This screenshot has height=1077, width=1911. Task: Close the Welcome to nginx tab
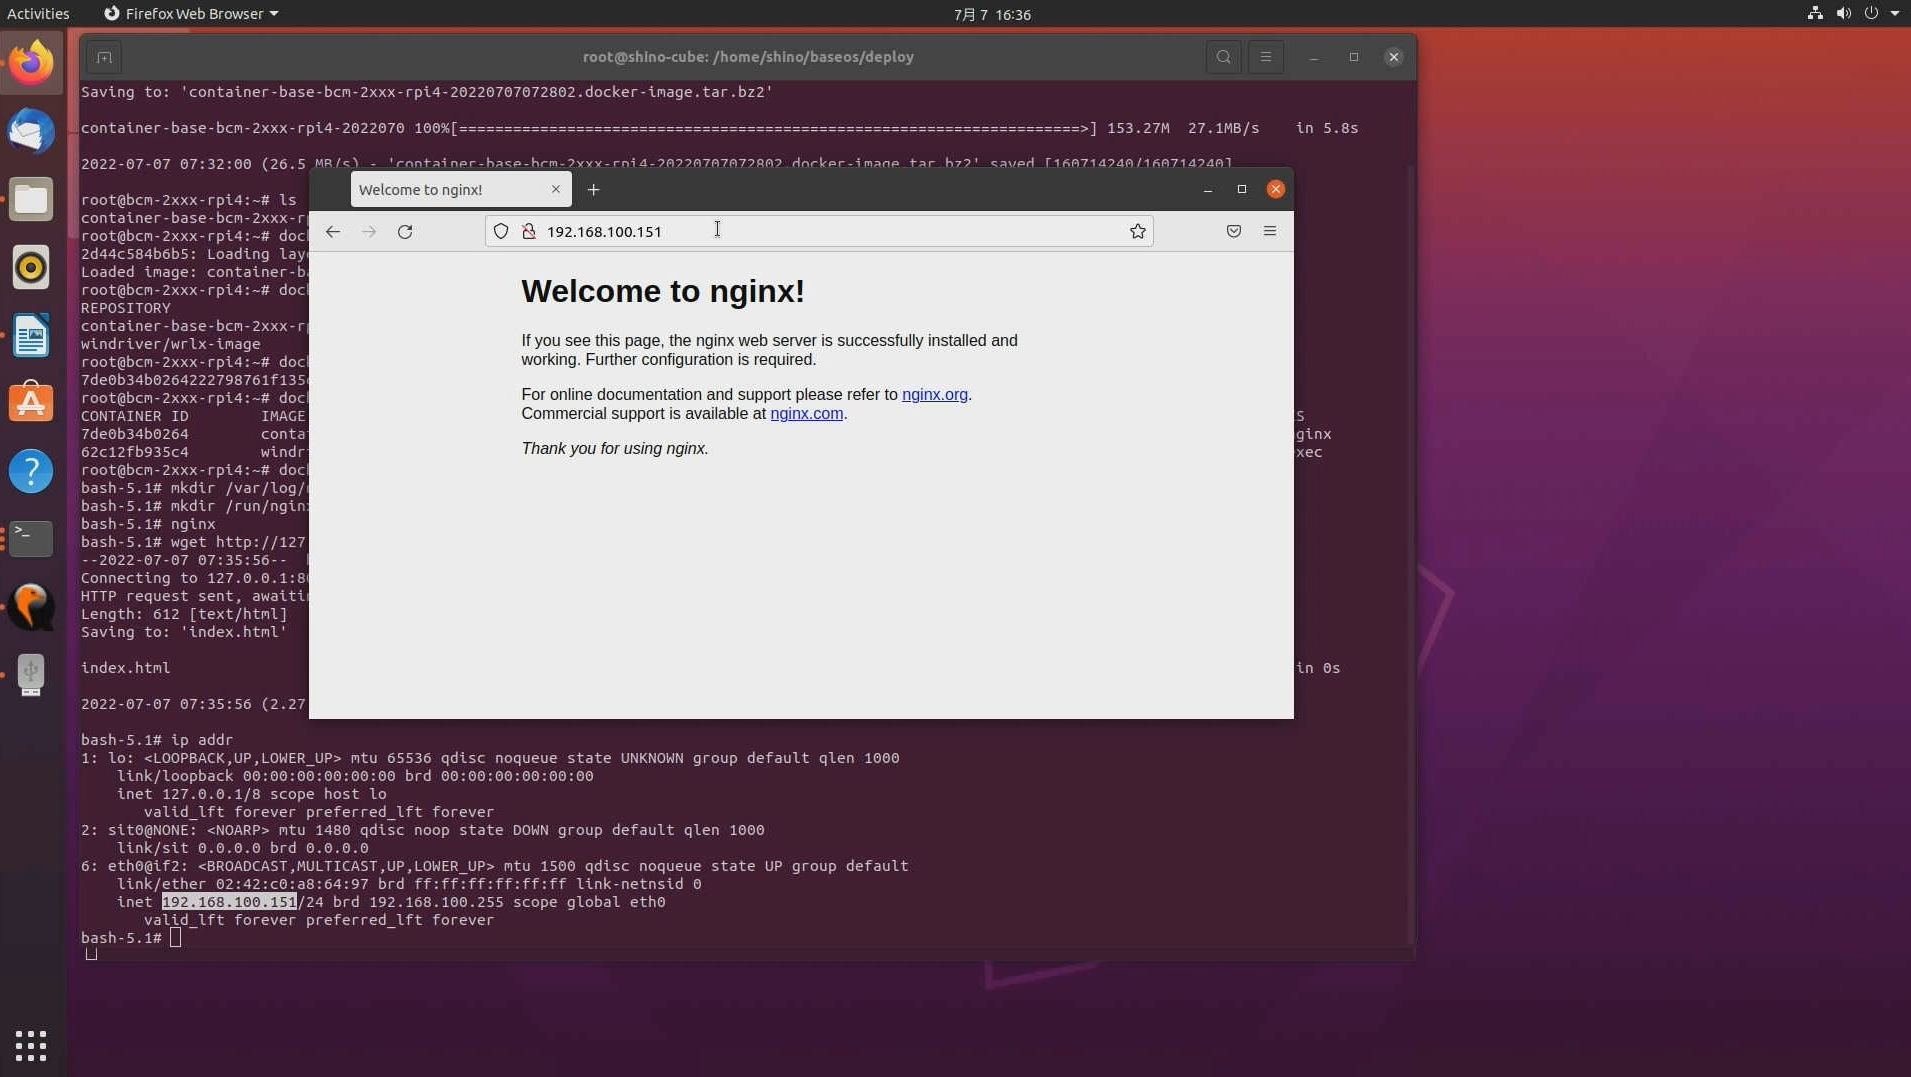pos(556,189)
